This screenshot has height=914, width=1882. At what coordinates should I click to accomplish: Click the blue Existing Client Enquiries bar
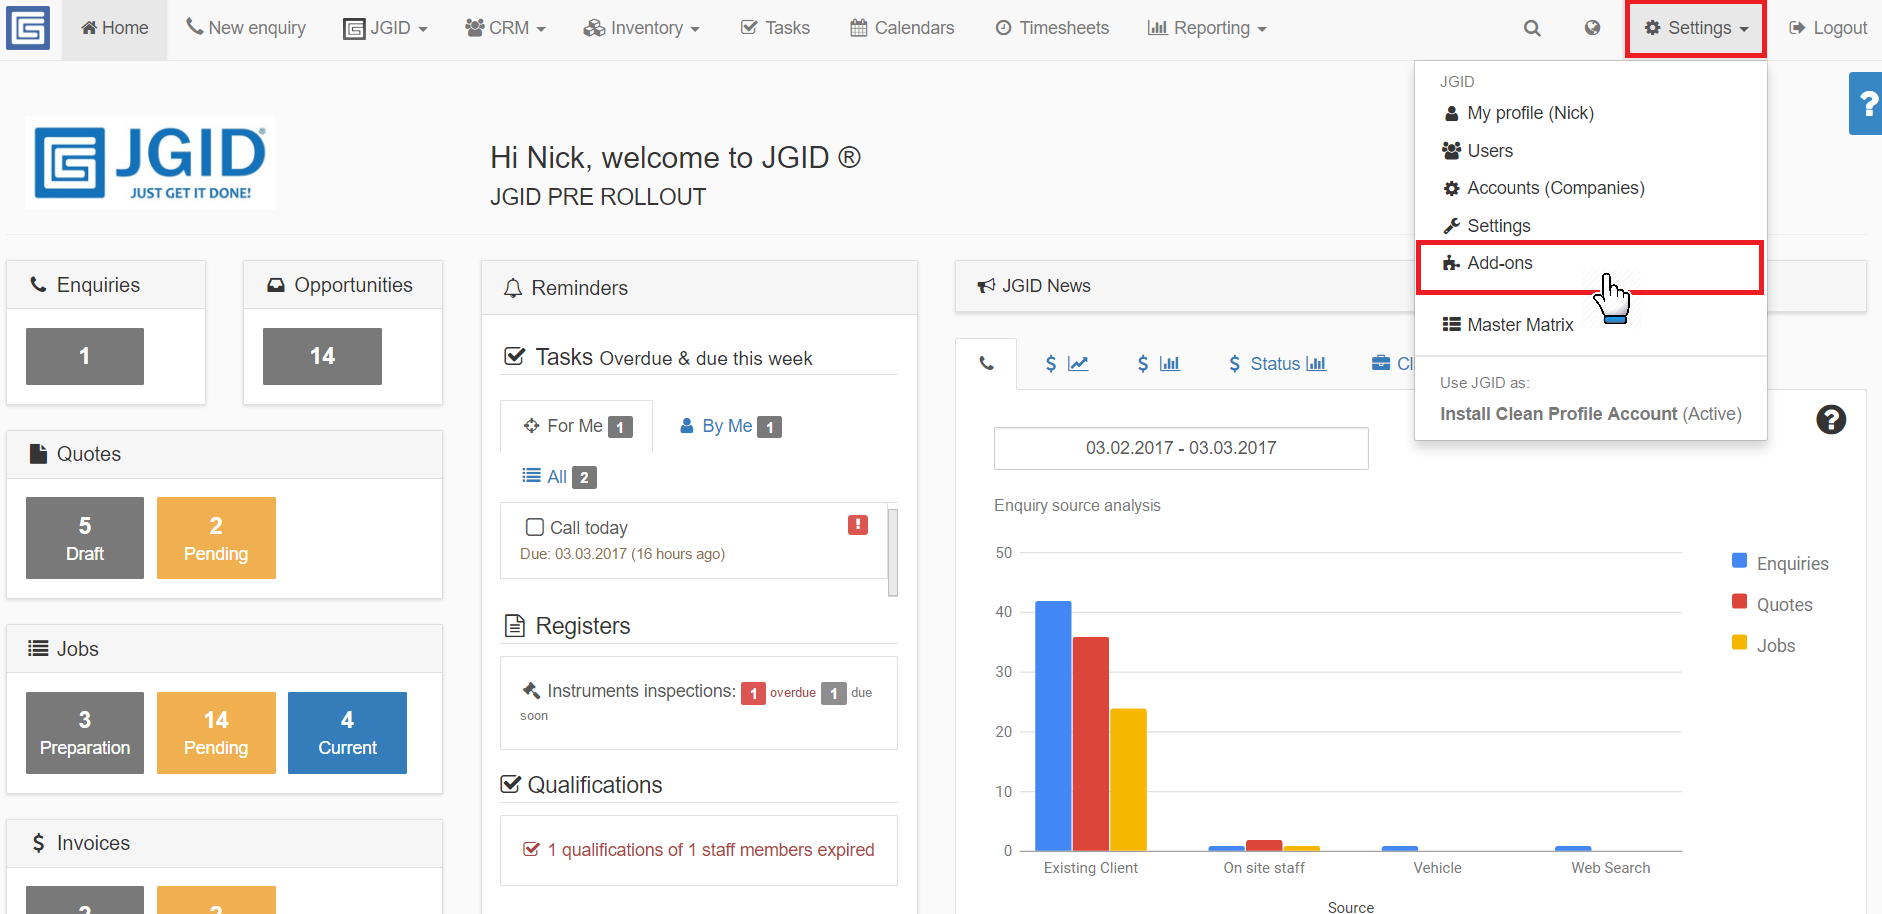click(1053, 726)
